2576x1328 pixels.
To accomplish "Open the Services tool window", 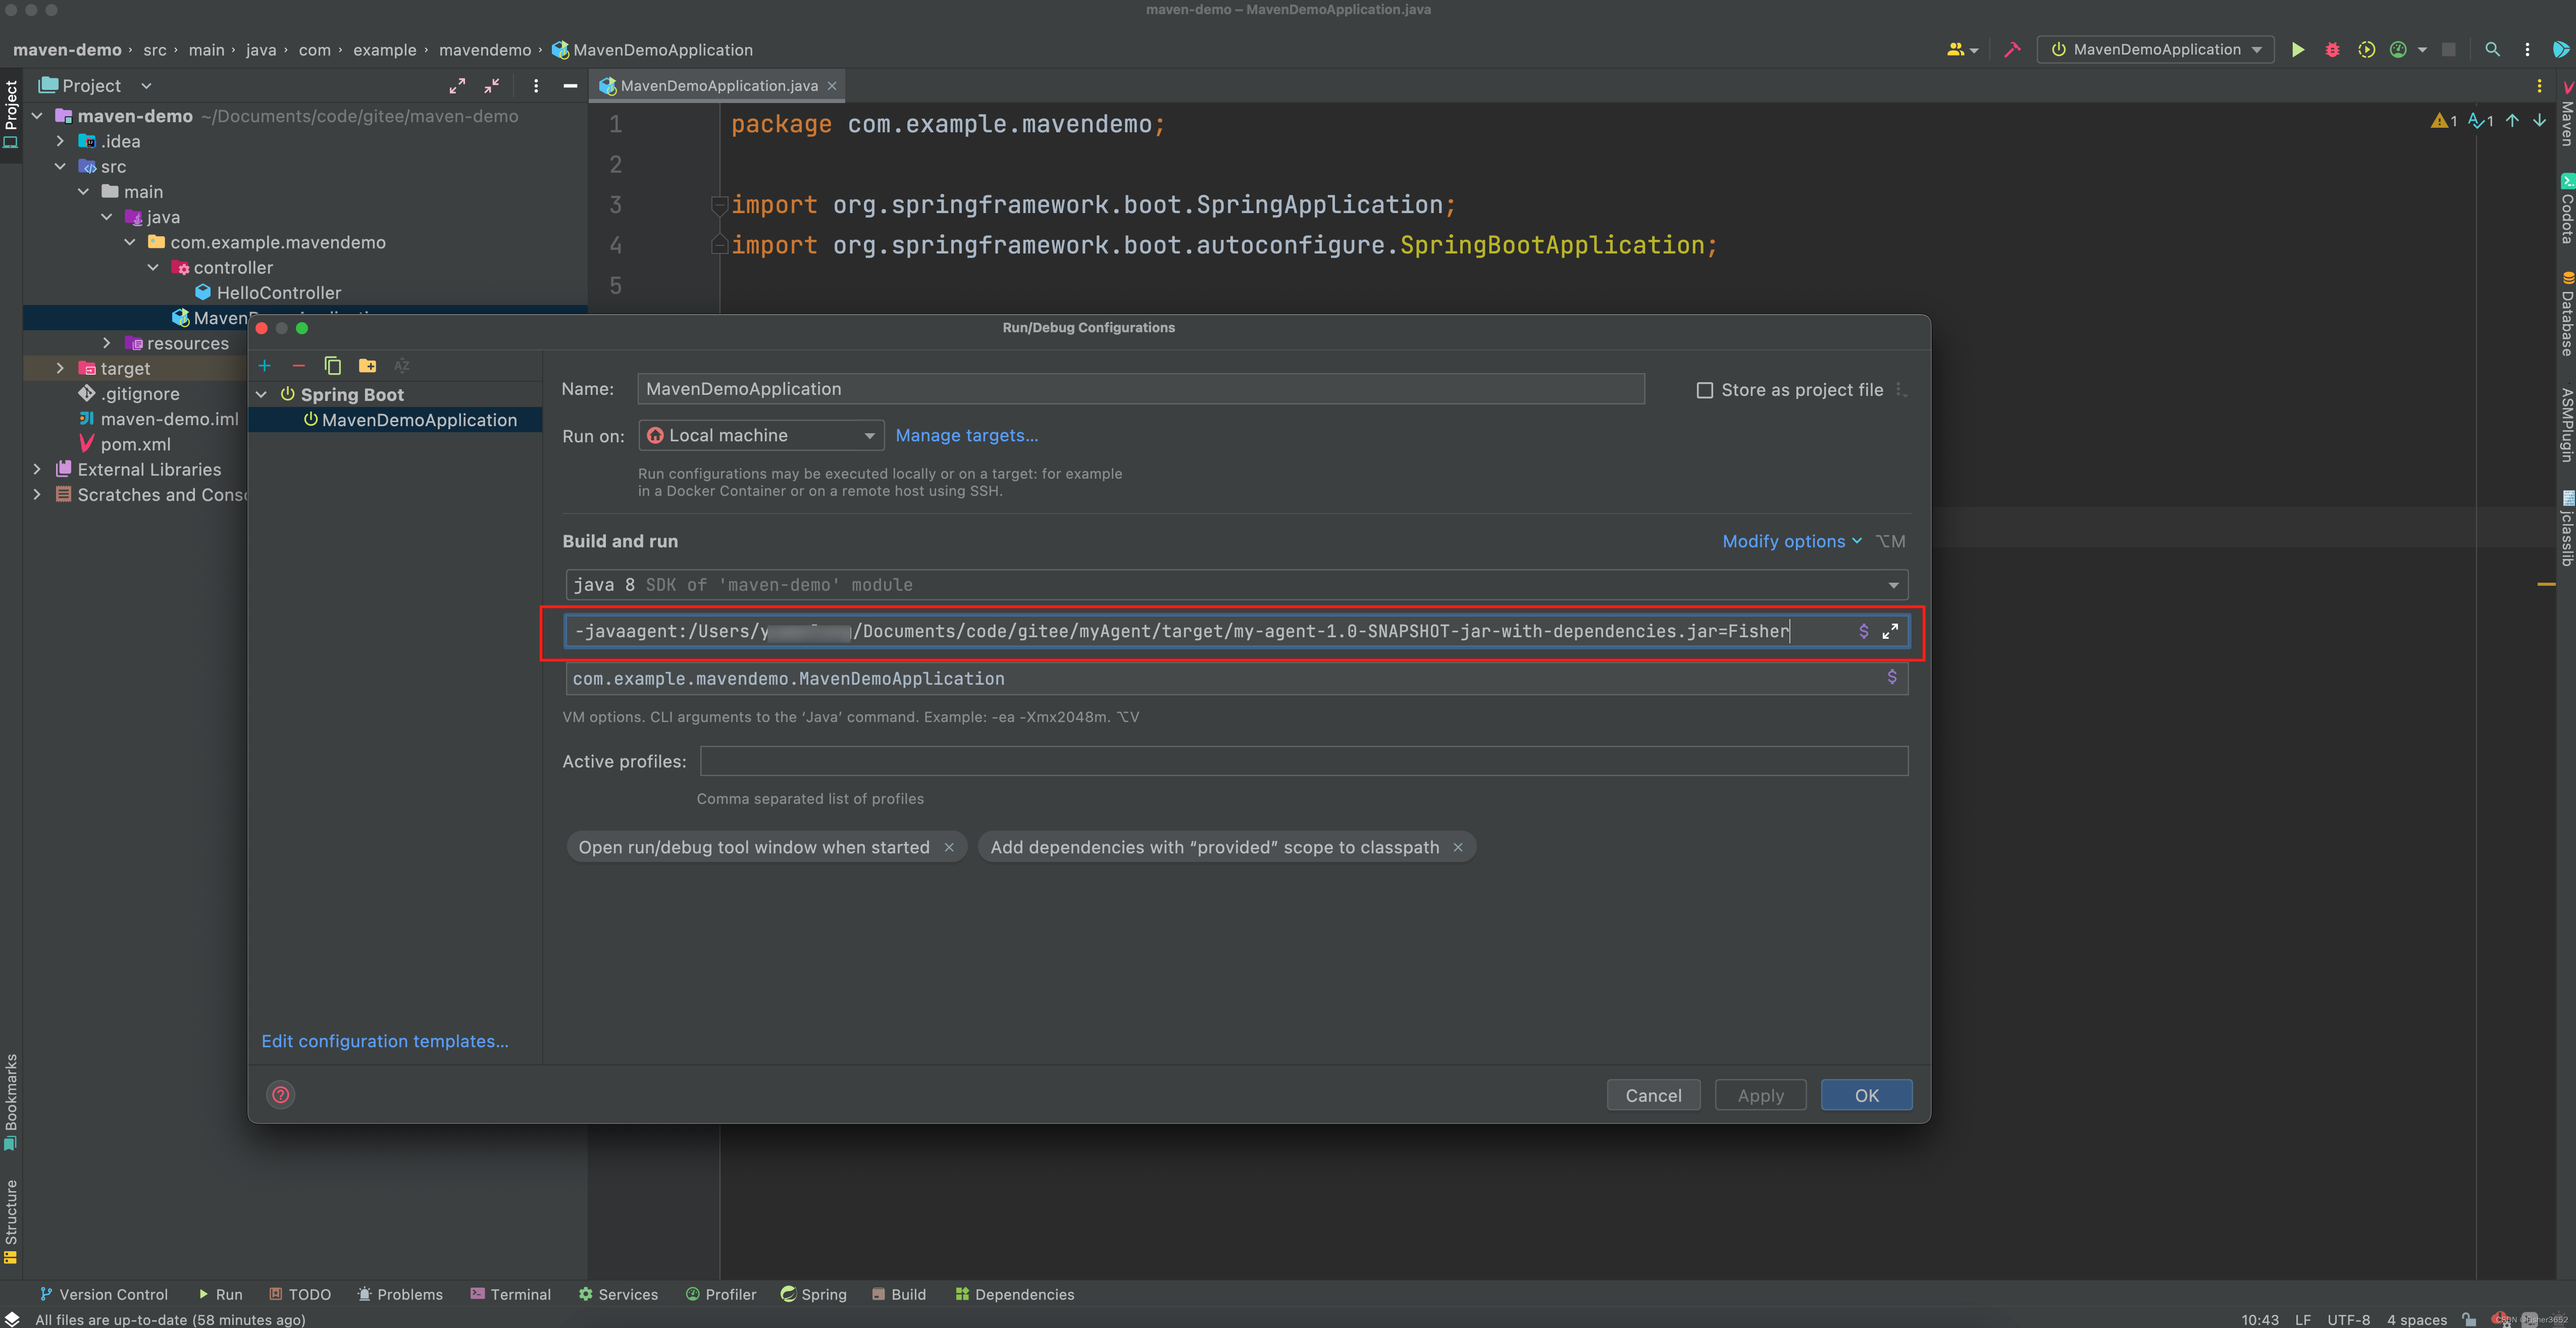I will 618,1294.
